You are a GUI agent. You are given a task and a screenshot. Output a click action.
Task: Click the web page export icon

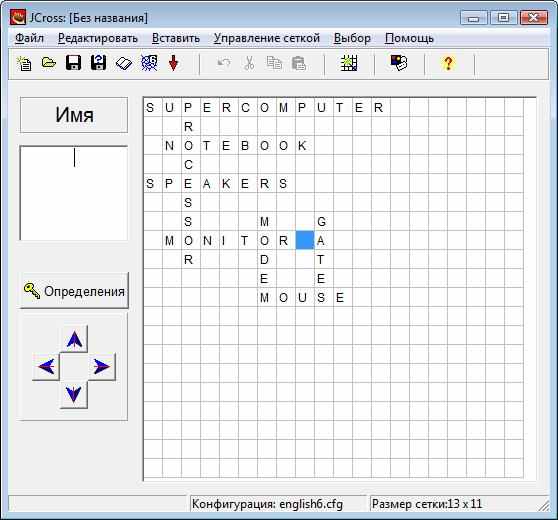149,63
